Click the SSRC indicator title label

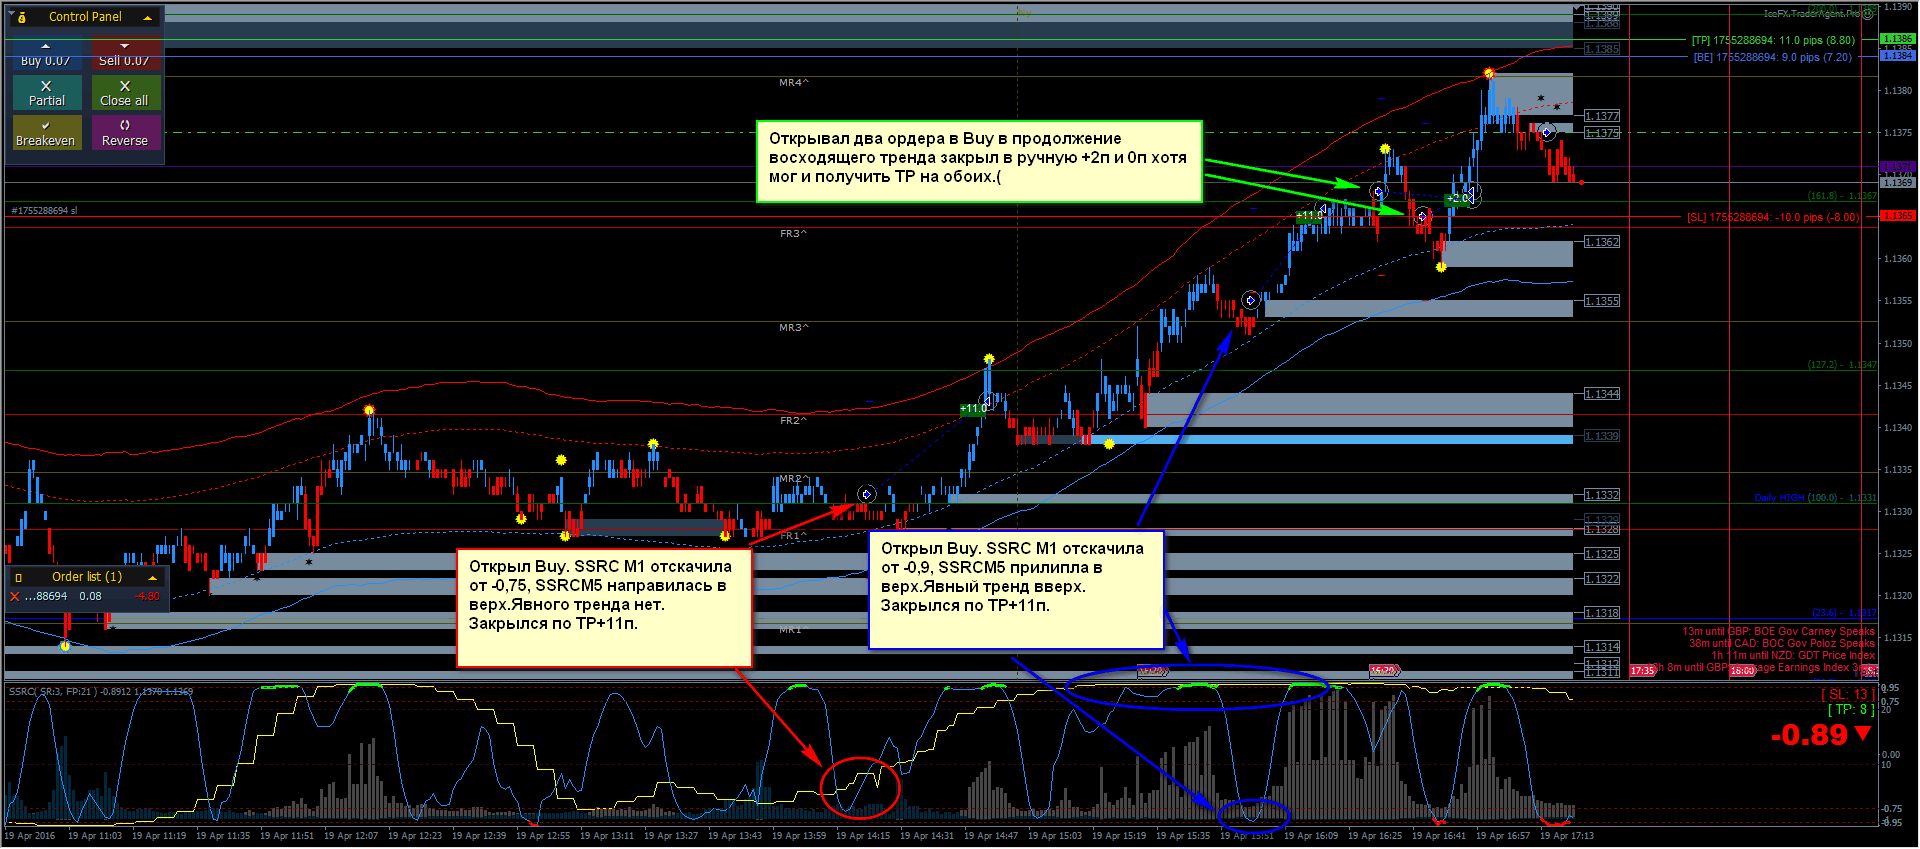coord(100,692)
